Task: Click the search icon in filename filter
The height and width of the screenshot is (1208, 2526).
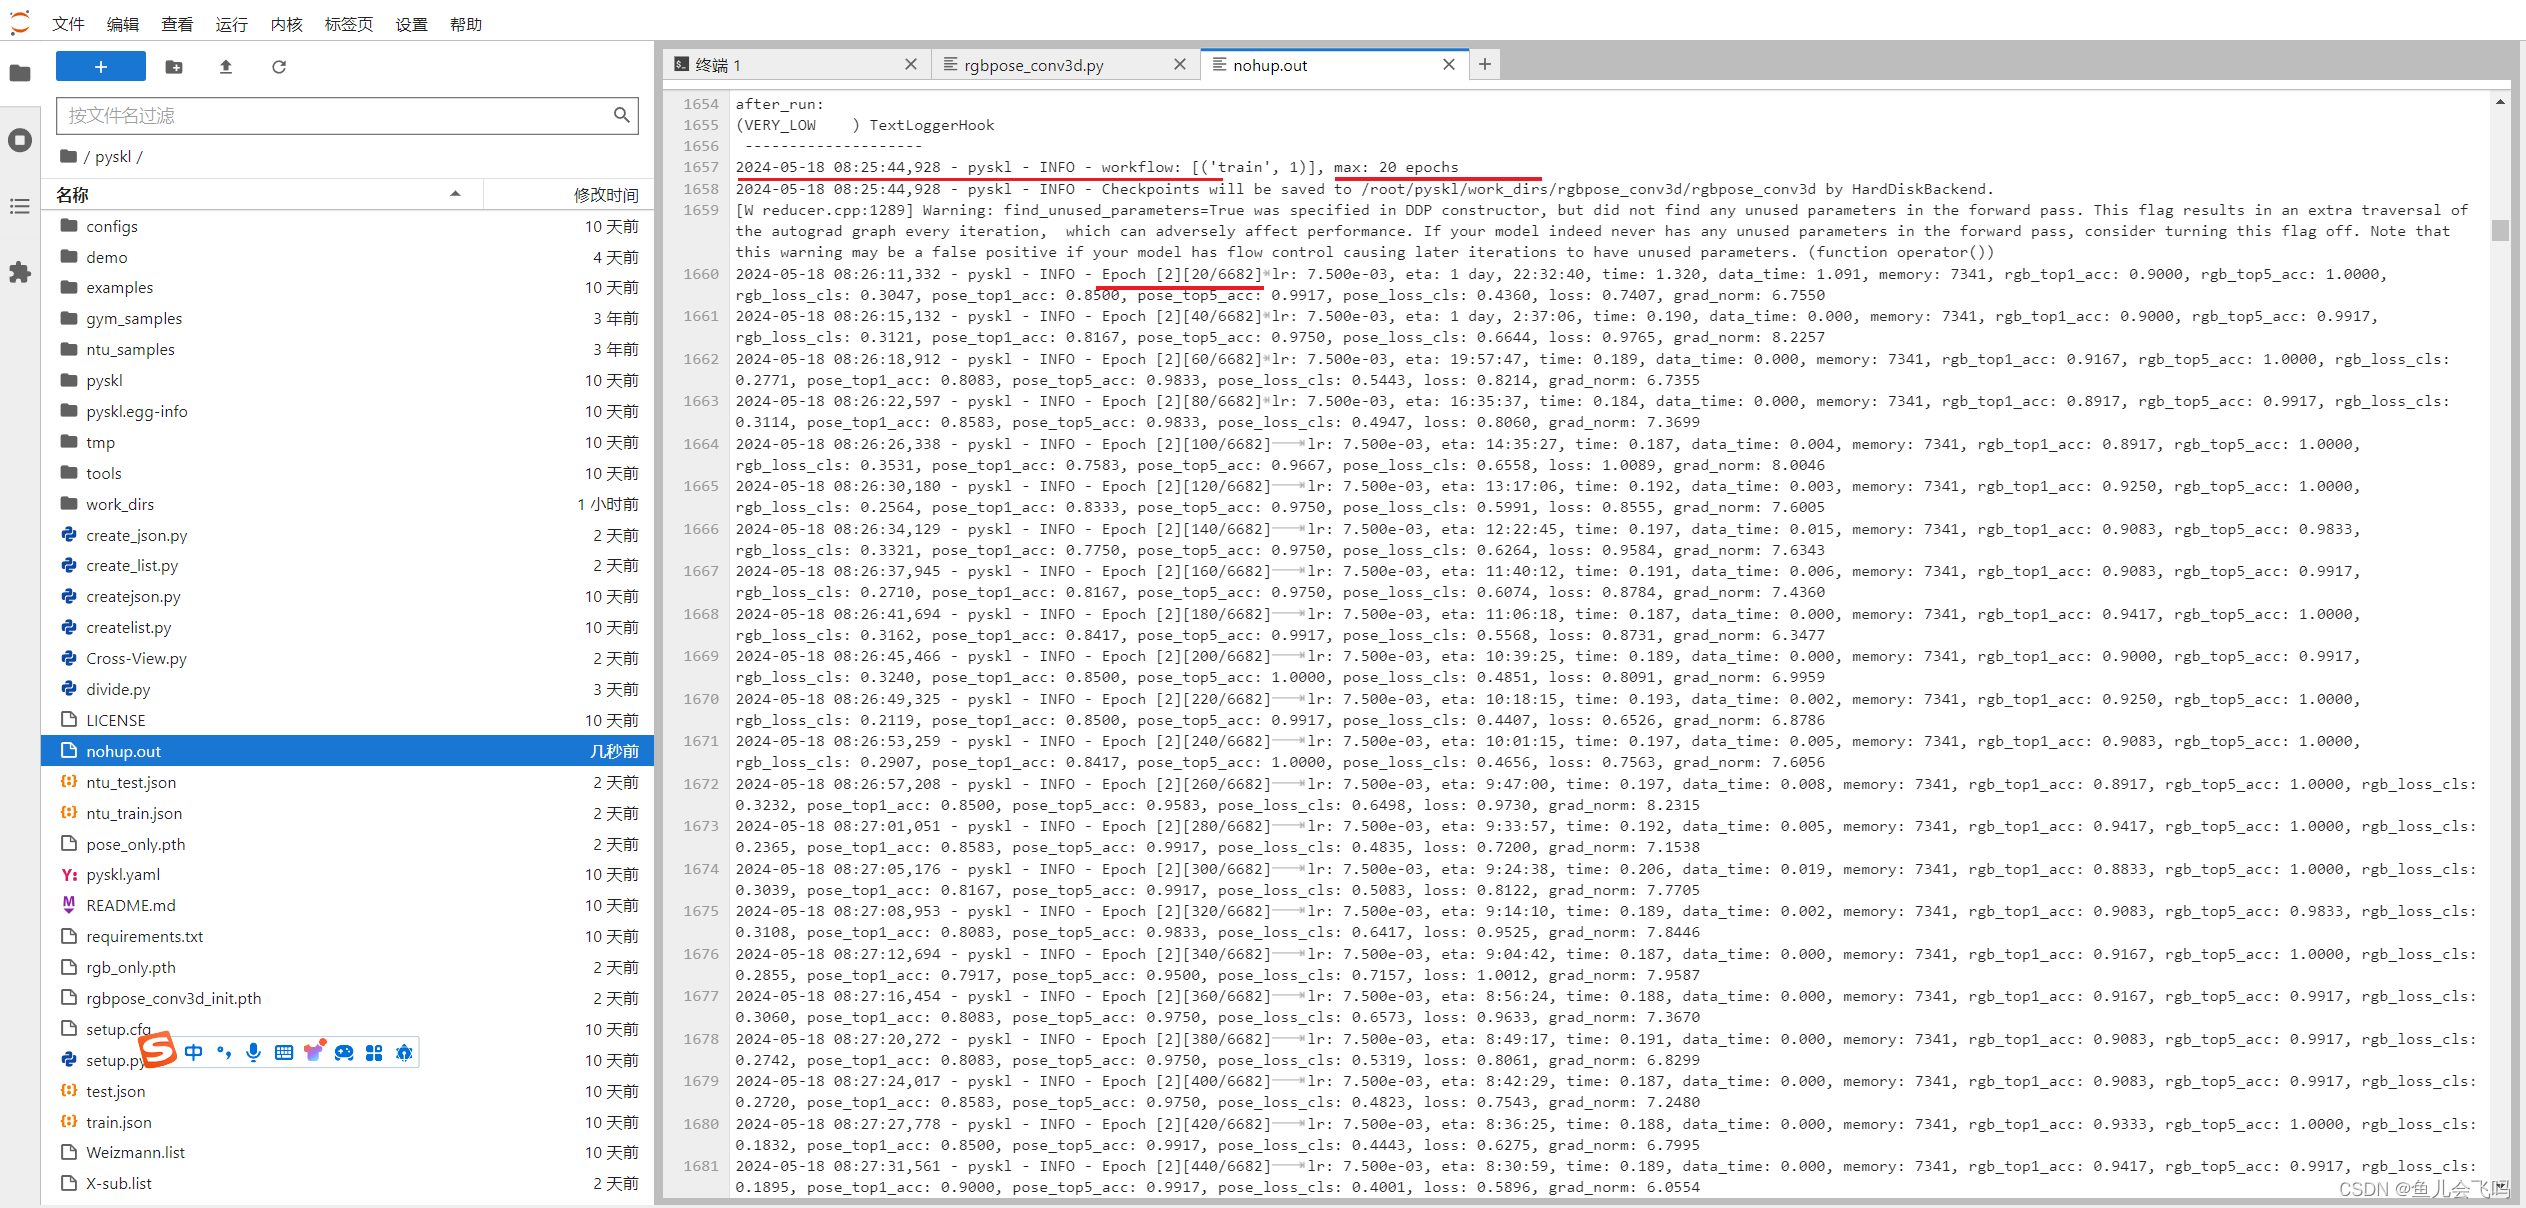Action: point(621,115)
